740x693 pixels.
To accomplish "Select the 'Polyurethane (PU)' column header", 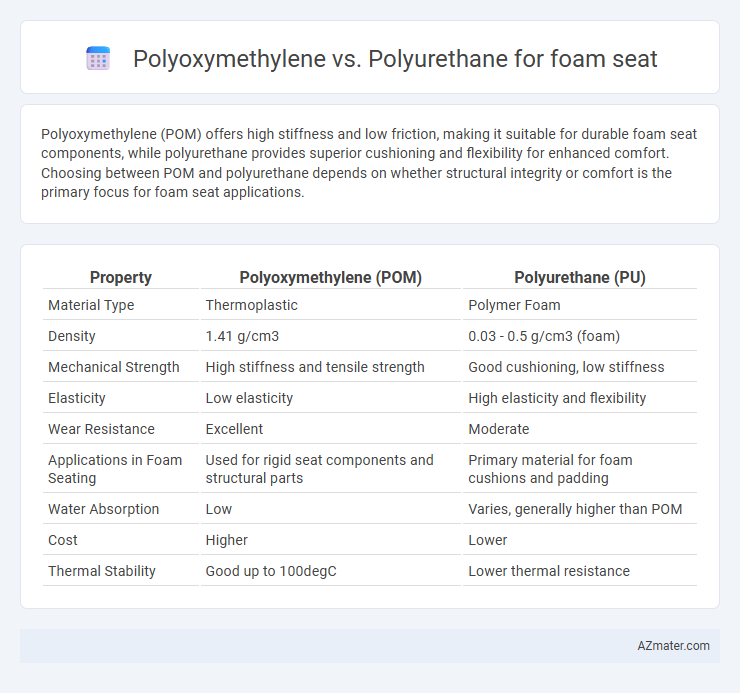I will pyautogui.click(x=580, y=277).
